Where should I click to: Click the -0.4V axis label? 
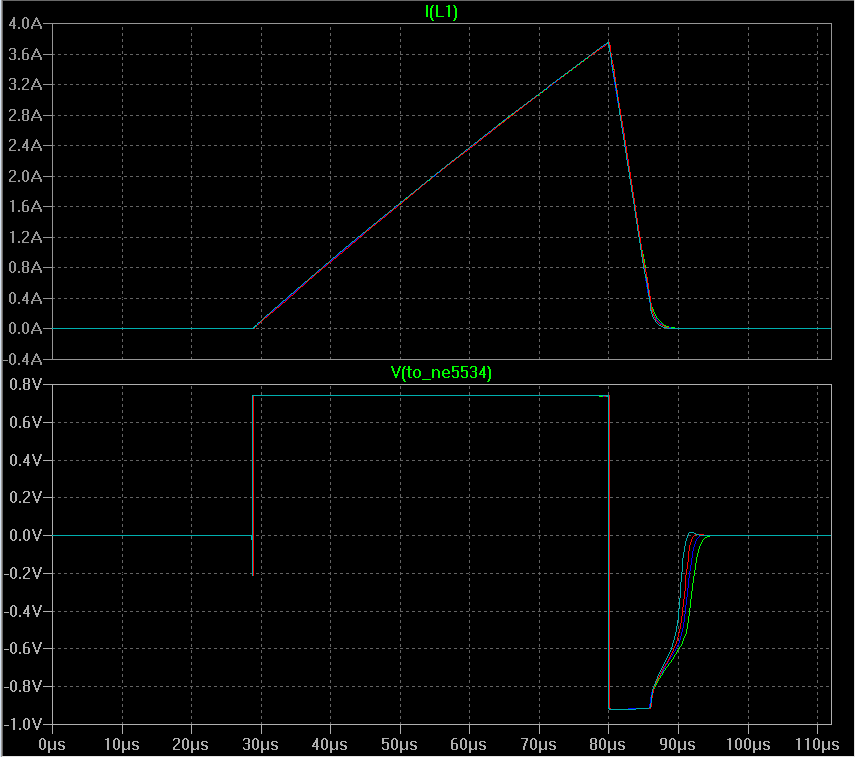[x=23, y=611]
